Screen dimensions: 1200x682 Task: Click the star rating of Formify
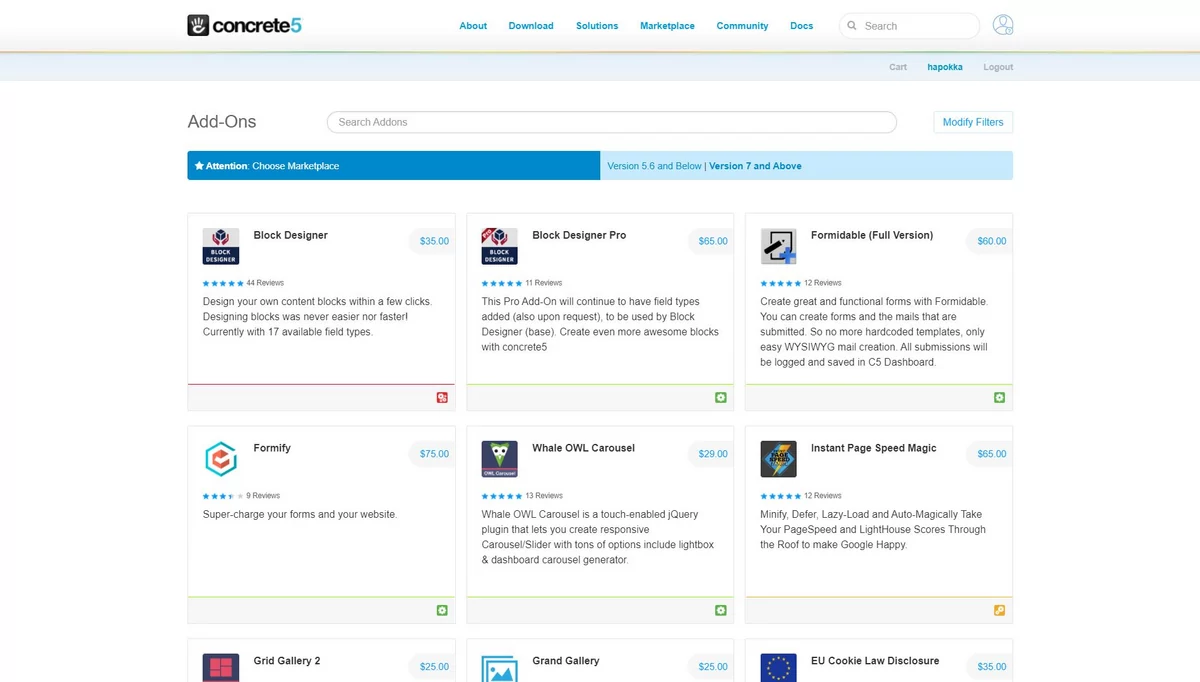pyautogui.click(x=223, y=496)
